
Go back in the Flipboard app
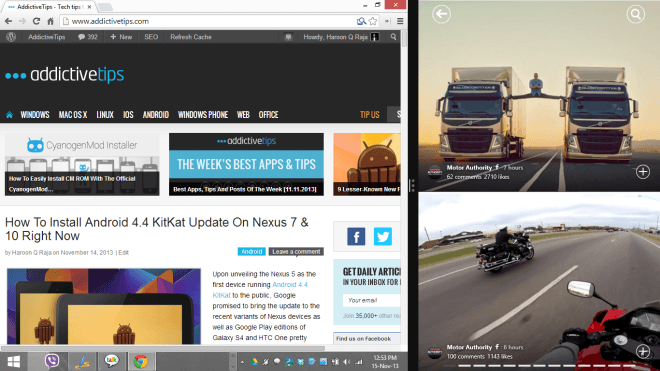coord(441,14)
